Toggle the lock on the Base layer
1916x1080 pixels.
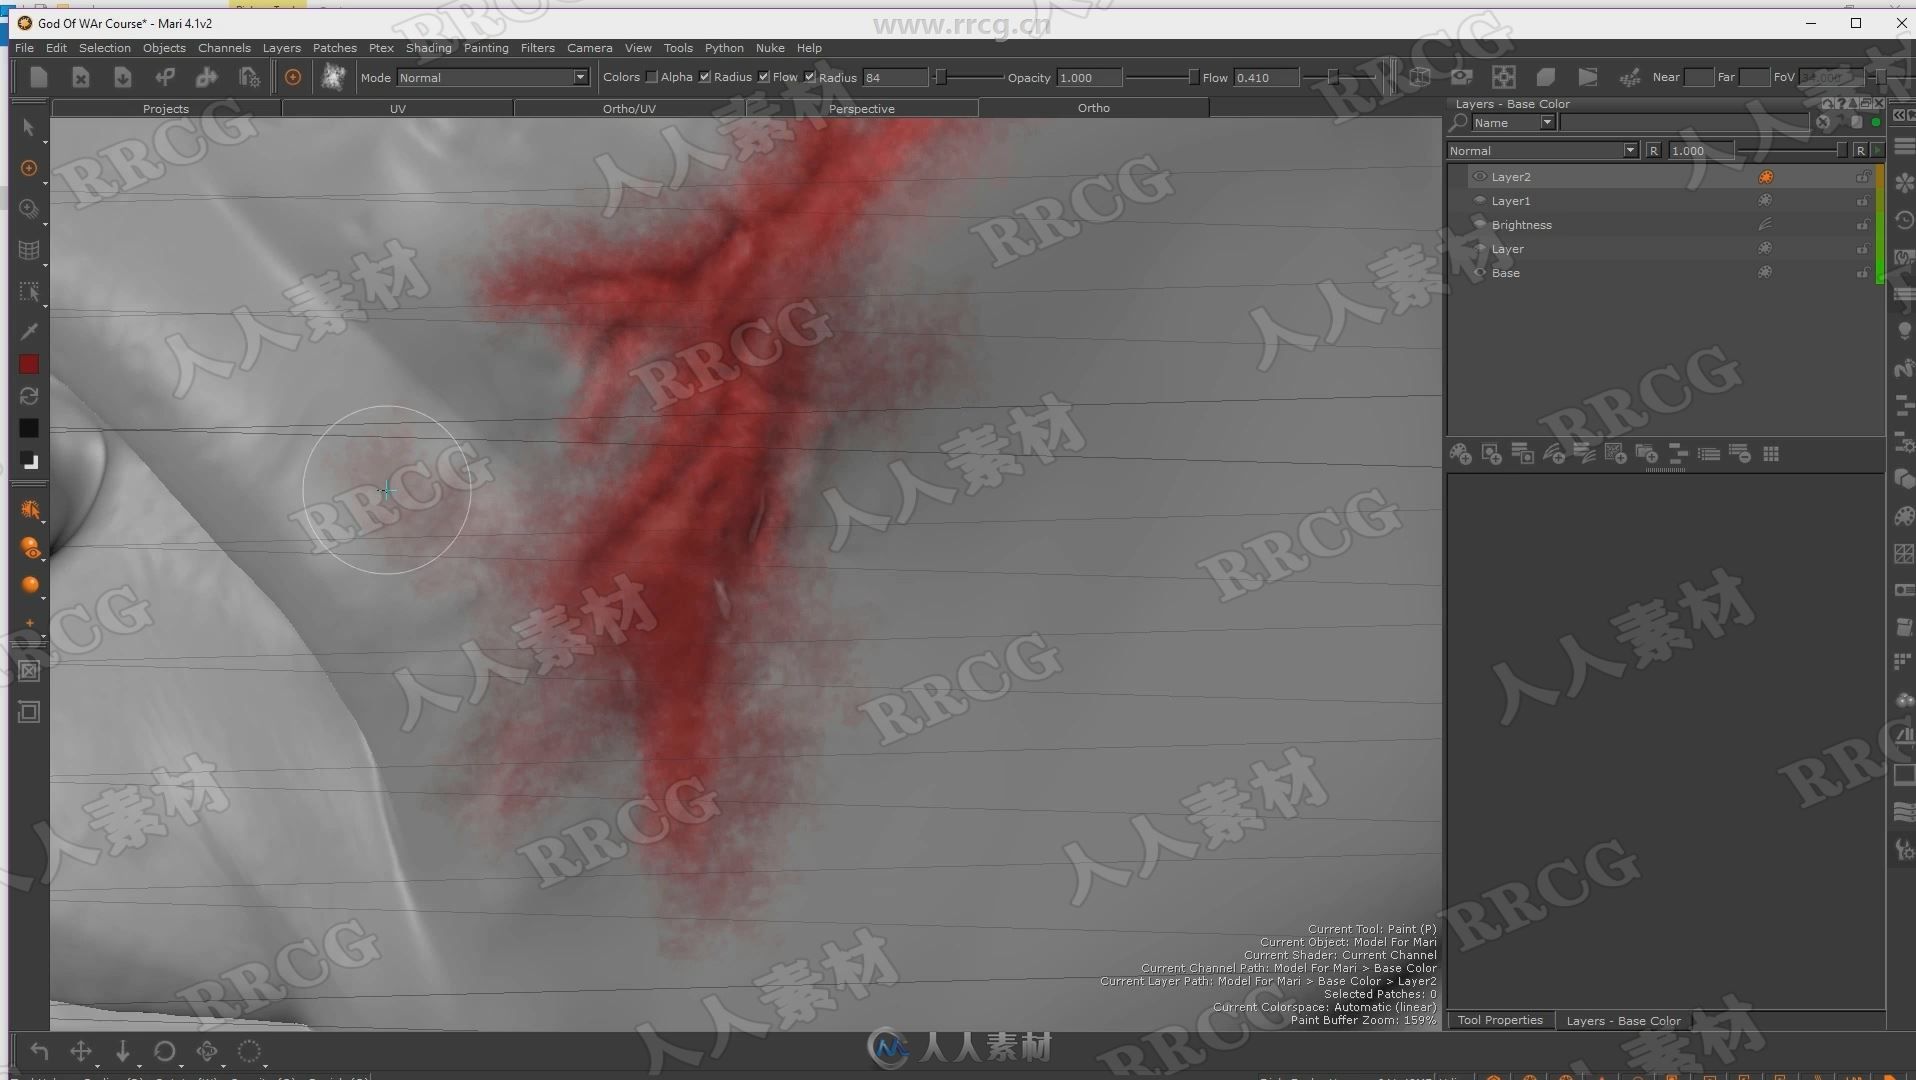tap(1863, 273)
